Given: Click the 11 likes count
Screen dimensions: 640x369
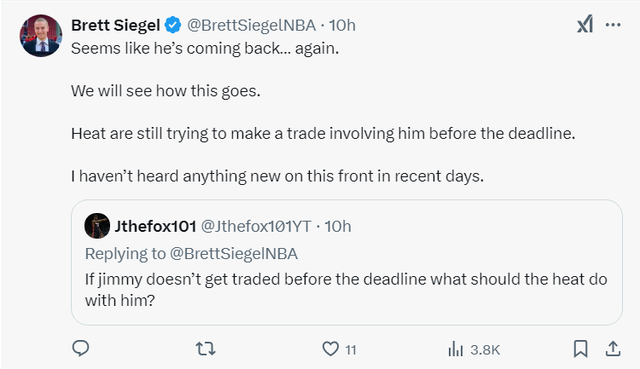Looking at the screenshot, I should pyautogui.click(x=351, y=350).
